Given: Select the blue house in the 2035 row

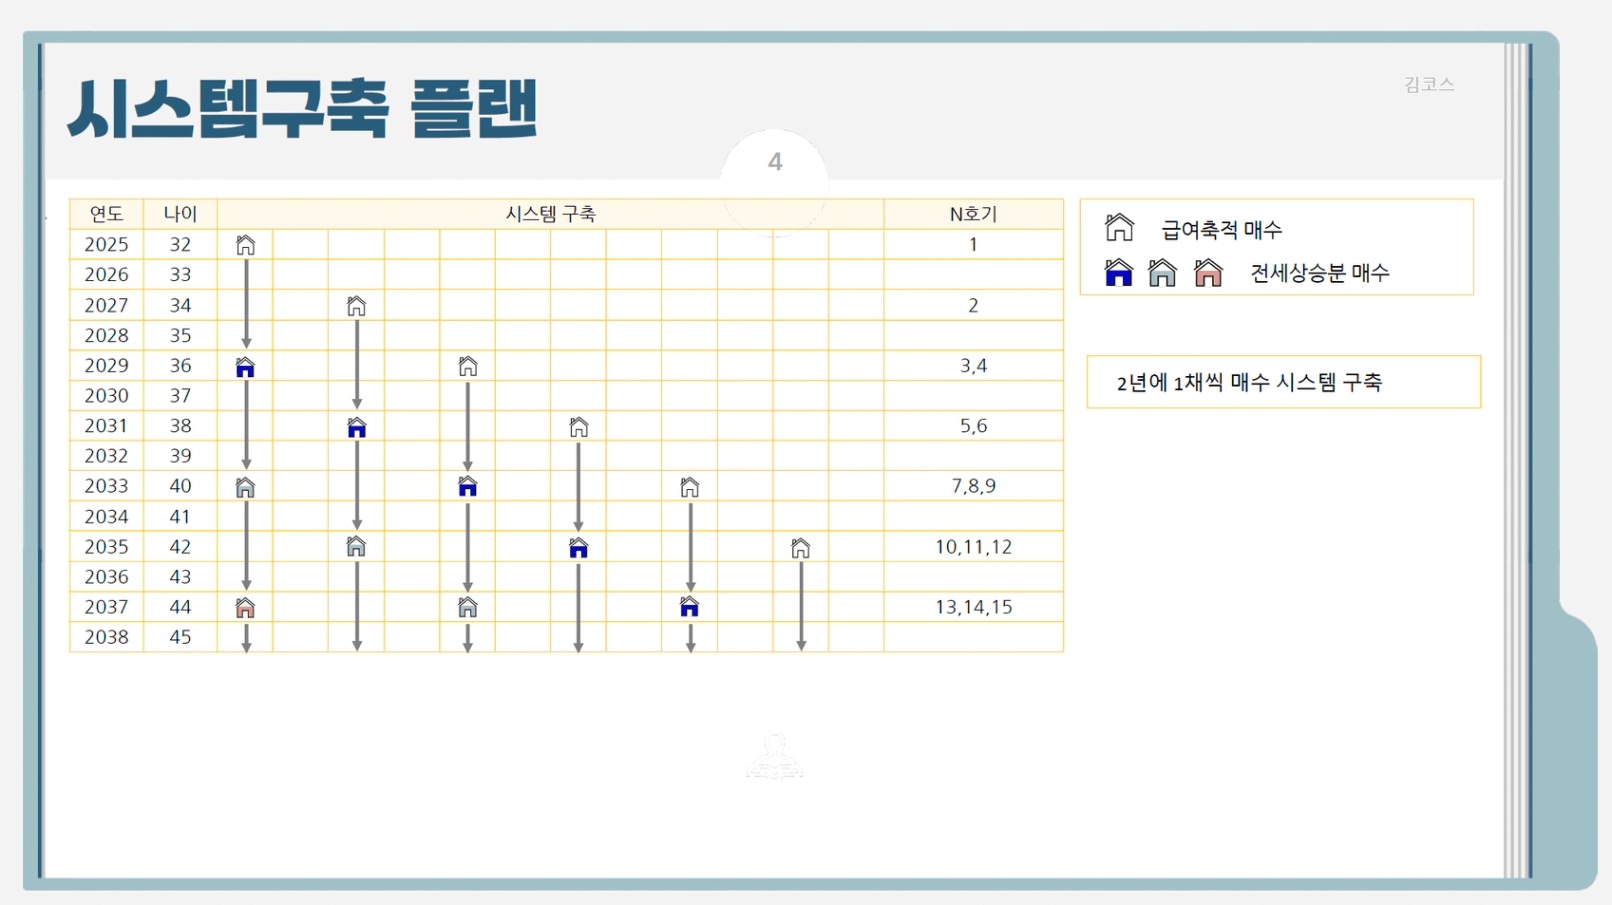Looking at the screenshot, I should (578, 548).
